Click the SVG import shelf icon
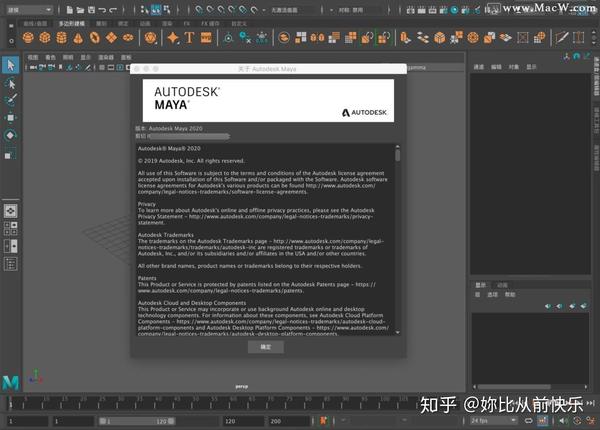Screen dimensions: 600x430 pyautogui.click(x=206, y=37)
